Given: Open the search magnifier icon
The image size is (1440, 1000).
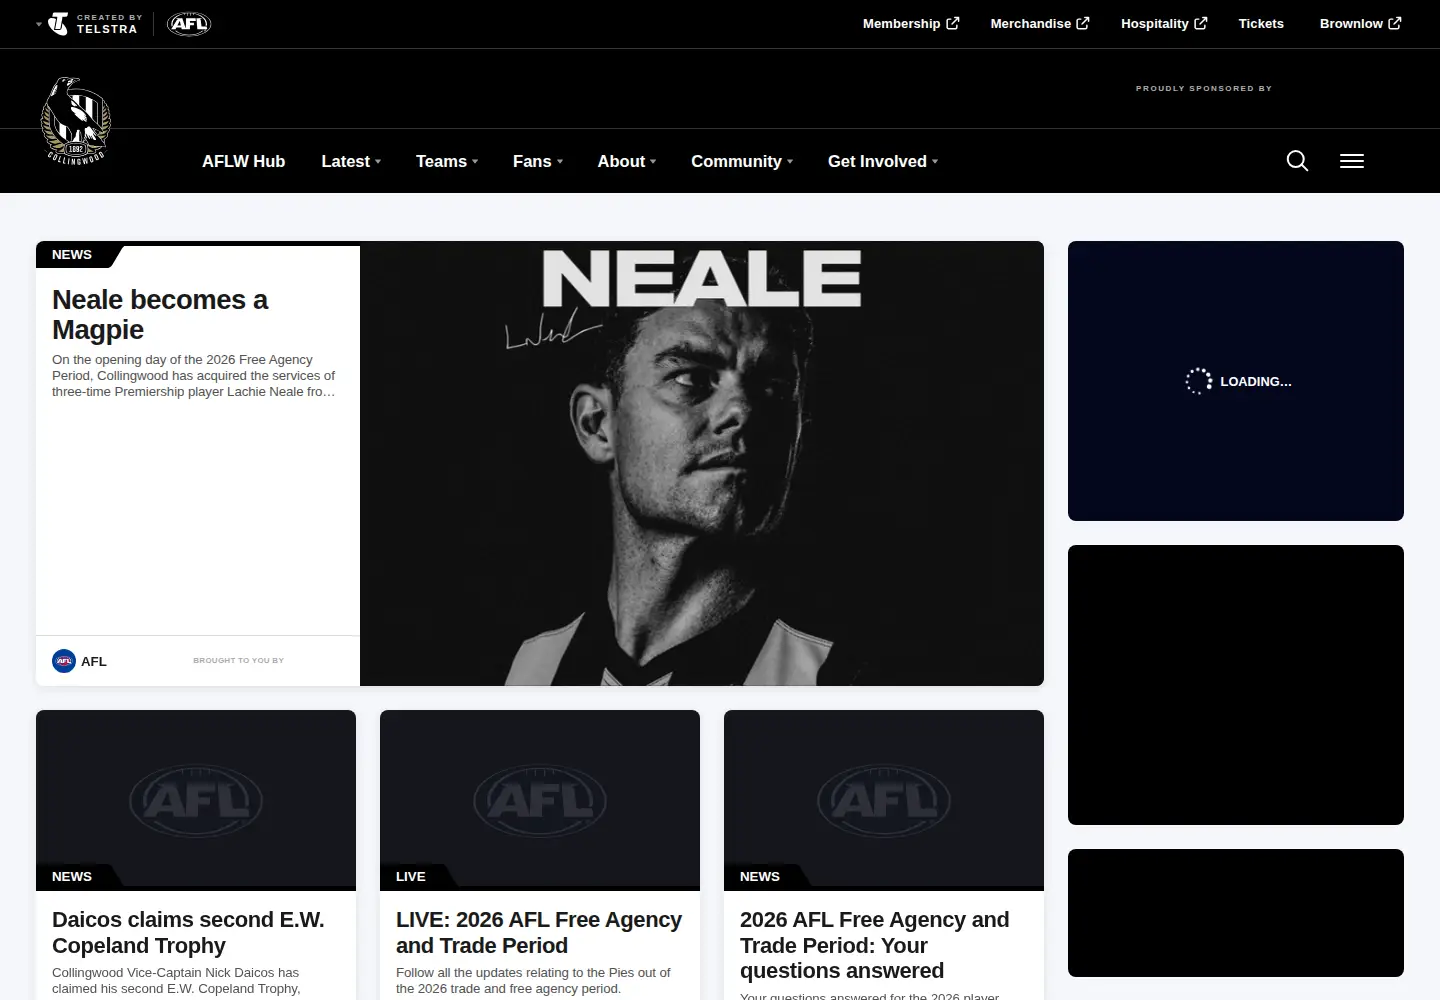Looking at the screenshot, I should coord(1297,161).
